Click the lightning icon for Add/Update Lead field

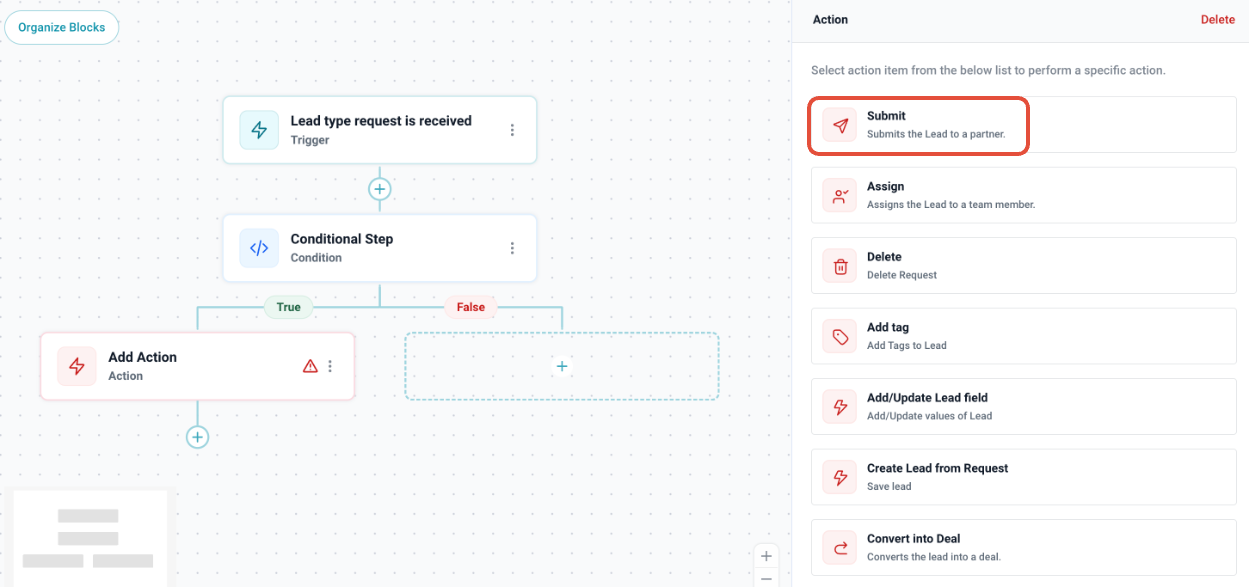(840, 407)
